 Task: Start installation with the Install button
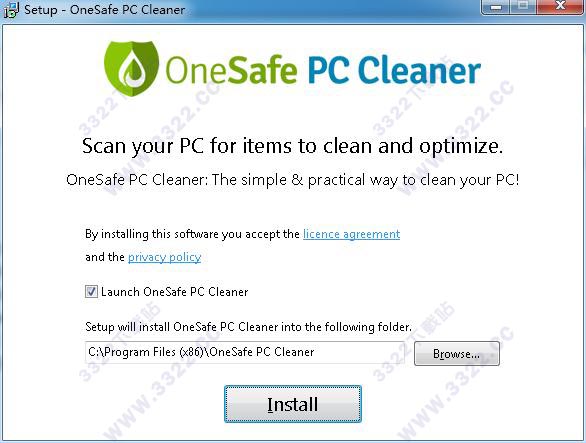point(293,404)
